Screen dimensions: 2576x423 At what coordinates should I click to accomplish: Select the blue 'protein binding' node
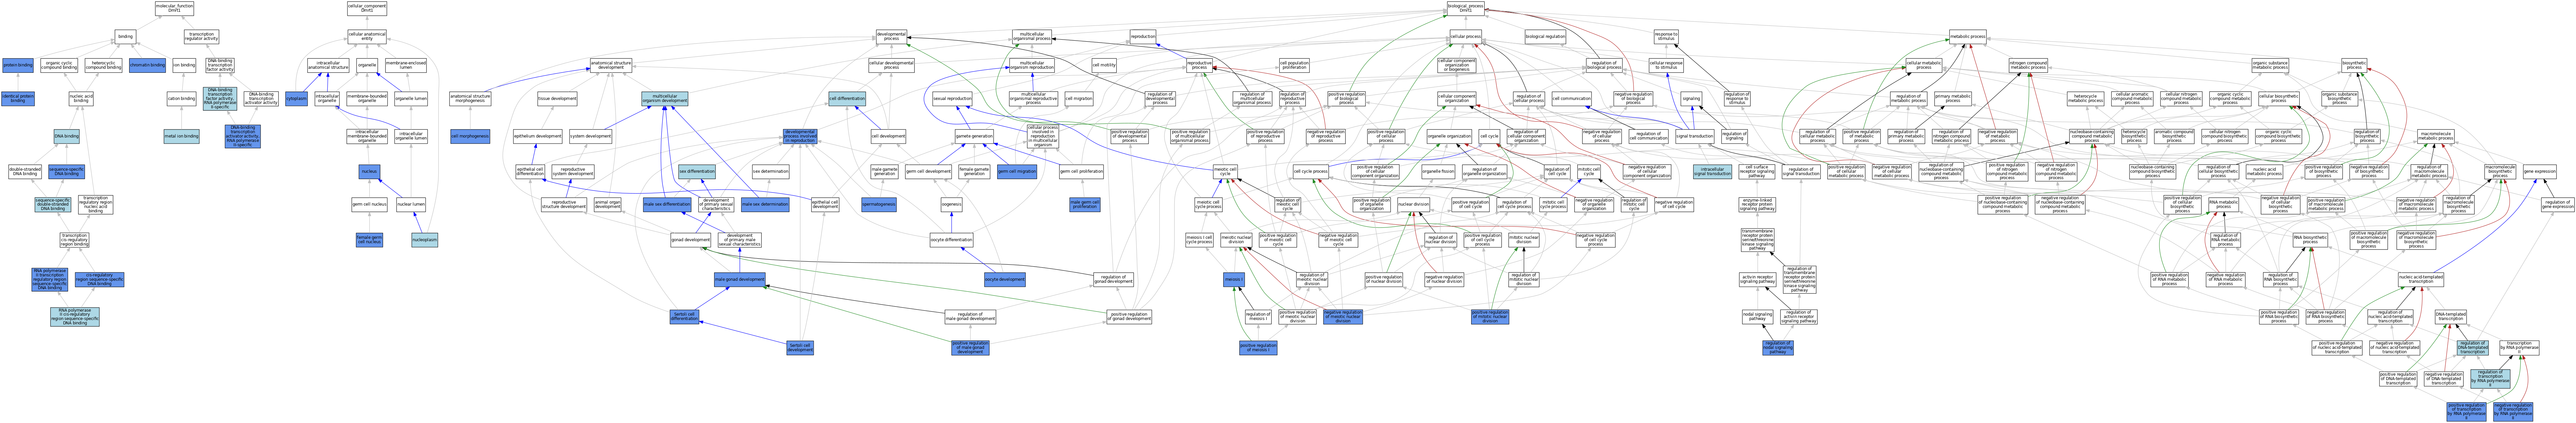(x=18, y=65)
